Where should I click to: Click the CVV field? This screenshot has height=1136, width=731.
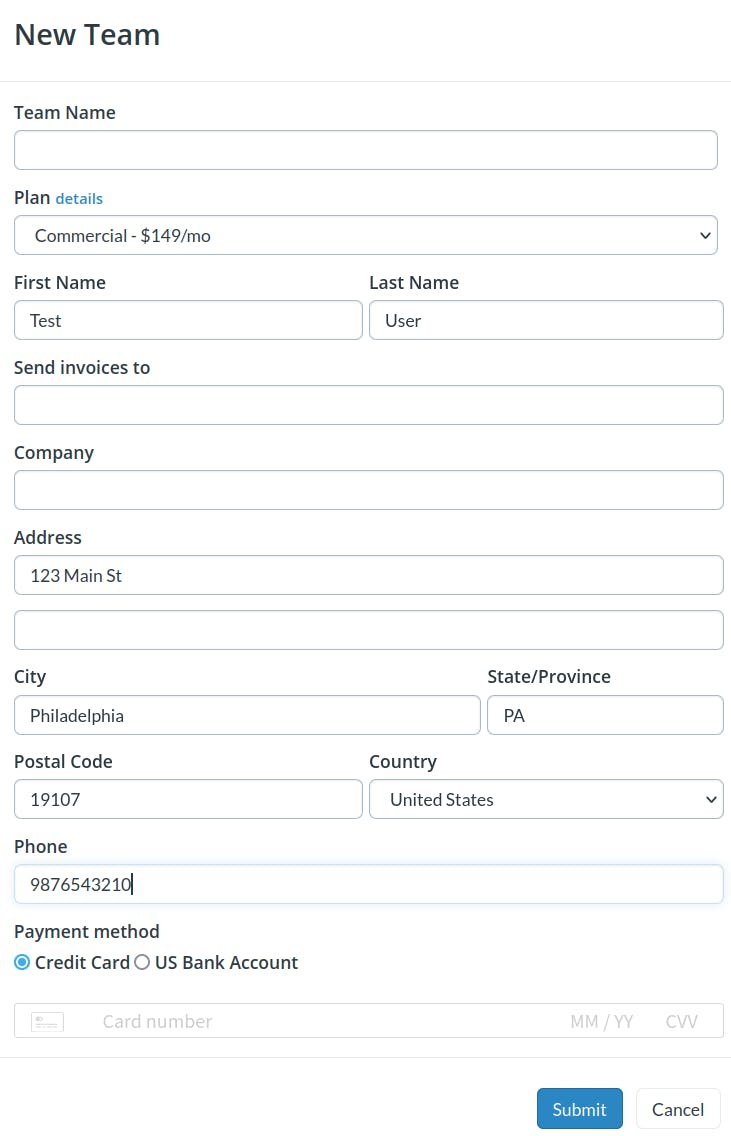(681, 1021)
